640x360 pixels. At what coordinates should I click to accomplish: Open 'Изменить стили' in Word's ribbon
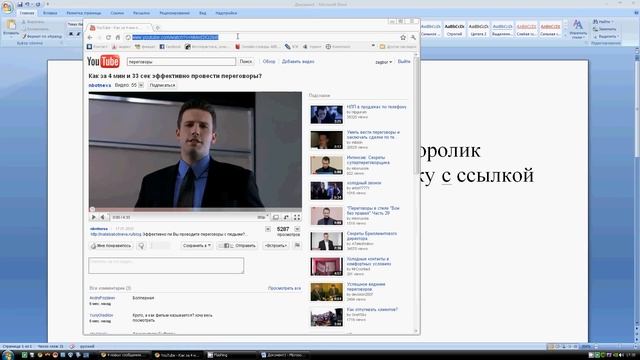click(x=578, y=29)
